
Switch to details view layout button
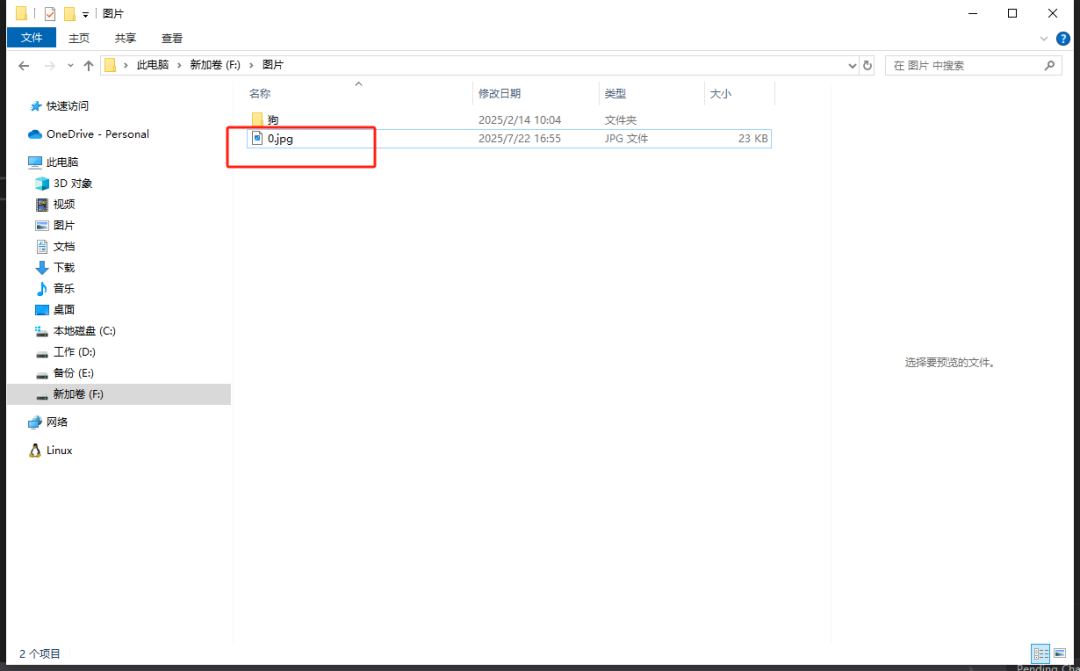point(1040,653)
